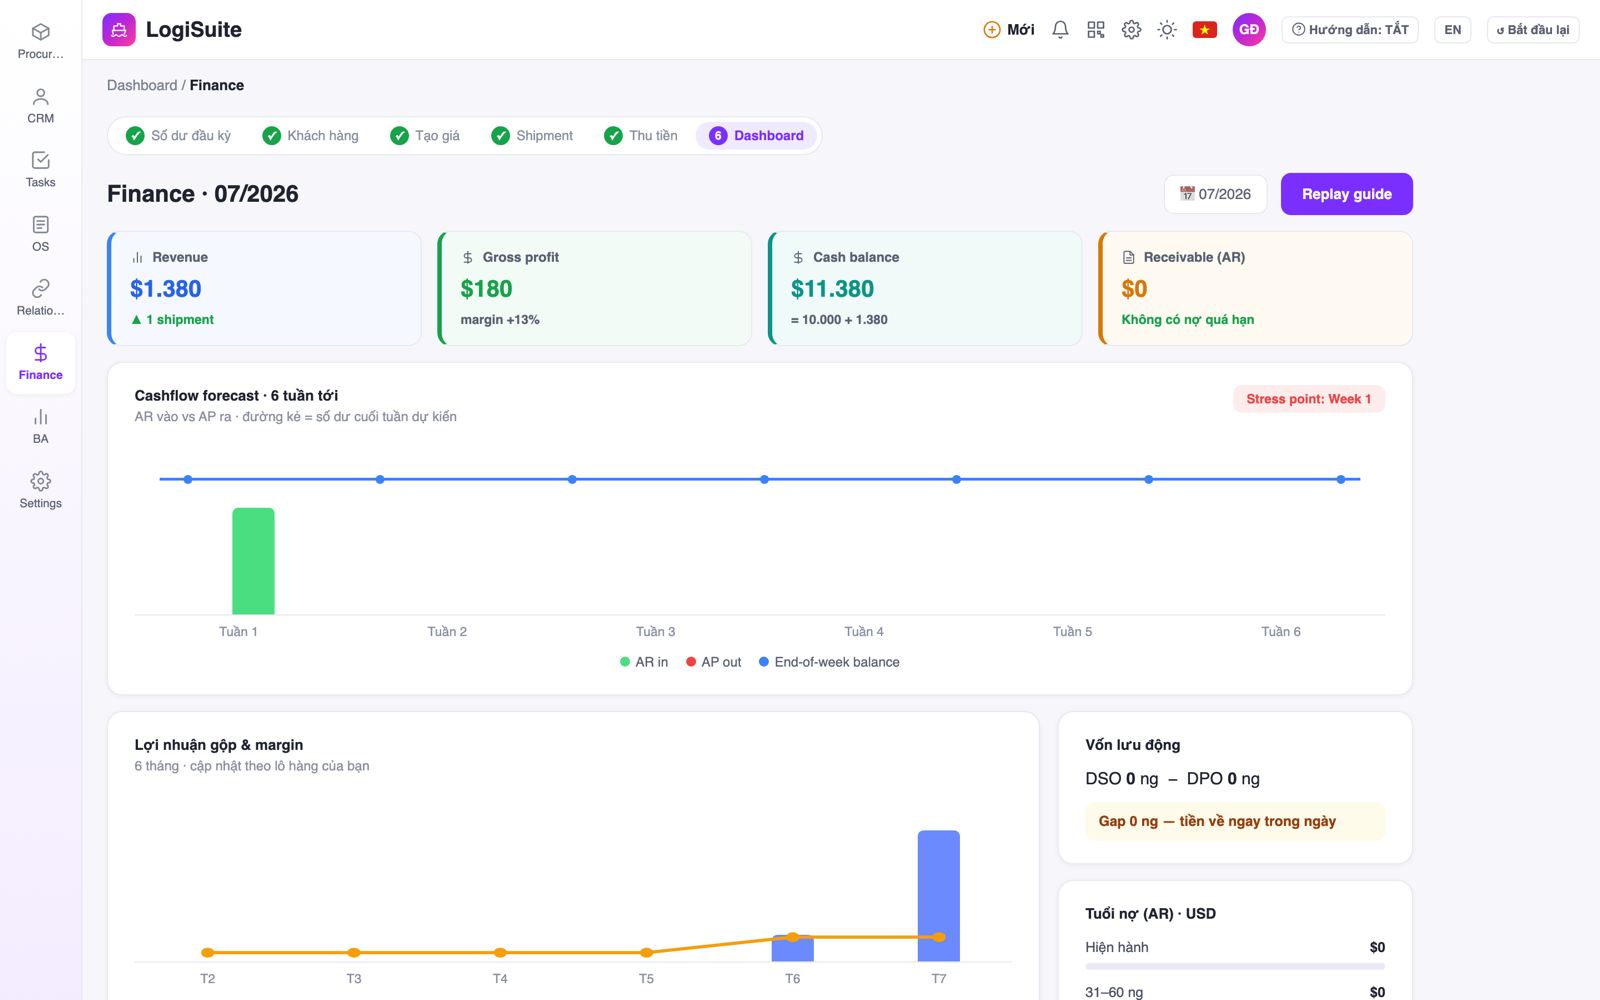Viewport: 1600px width, 1000px height.
Task: Click the Dashboard breadcrumb link
Action: [142, 85]
